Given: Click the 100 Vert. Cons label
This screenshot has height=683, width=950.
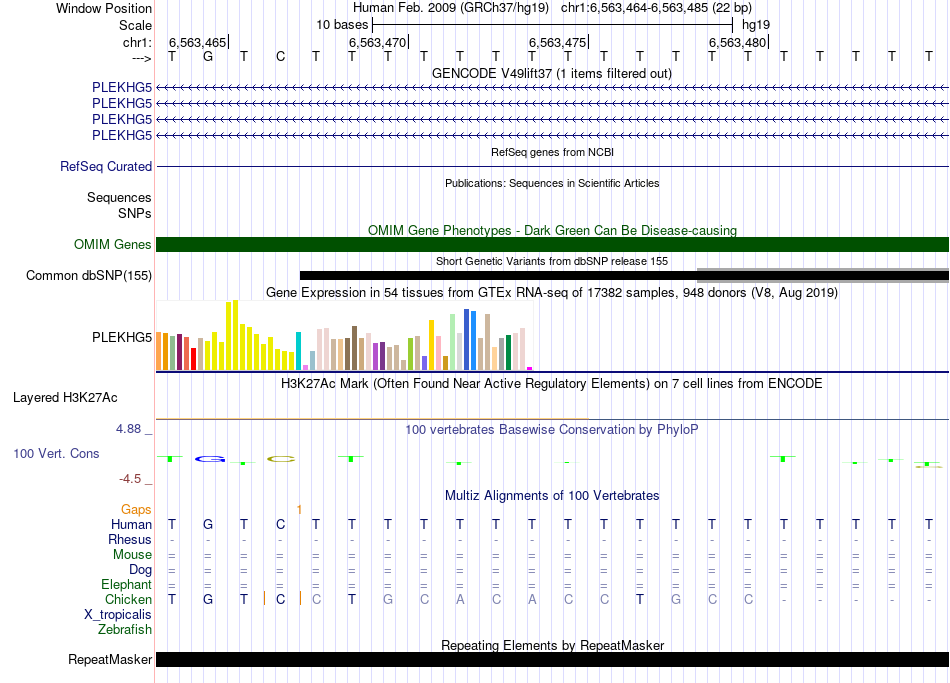Looking at the screenshot, I should [x=56, y=453].
